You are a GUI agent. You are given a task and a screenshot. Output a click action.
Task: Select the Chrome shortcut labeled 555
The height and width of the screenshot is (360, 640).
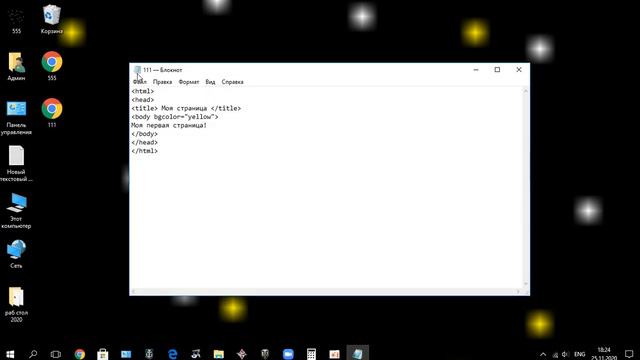point(52,66)
